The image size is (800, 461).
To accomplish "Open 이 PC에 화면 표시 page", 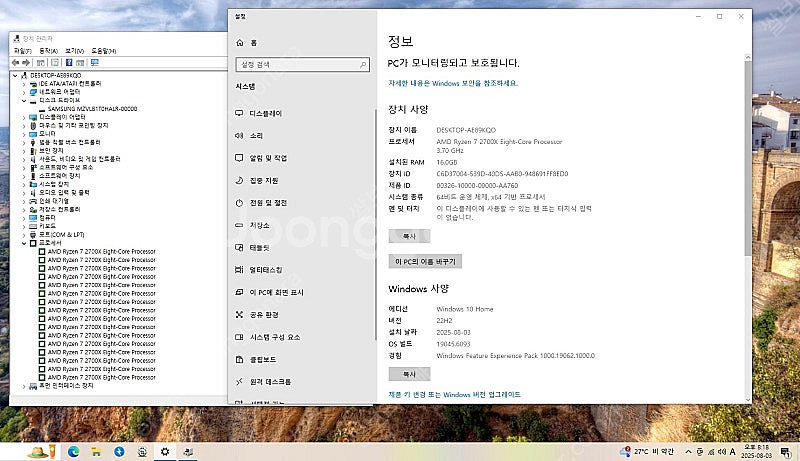I will coord(301,292).
